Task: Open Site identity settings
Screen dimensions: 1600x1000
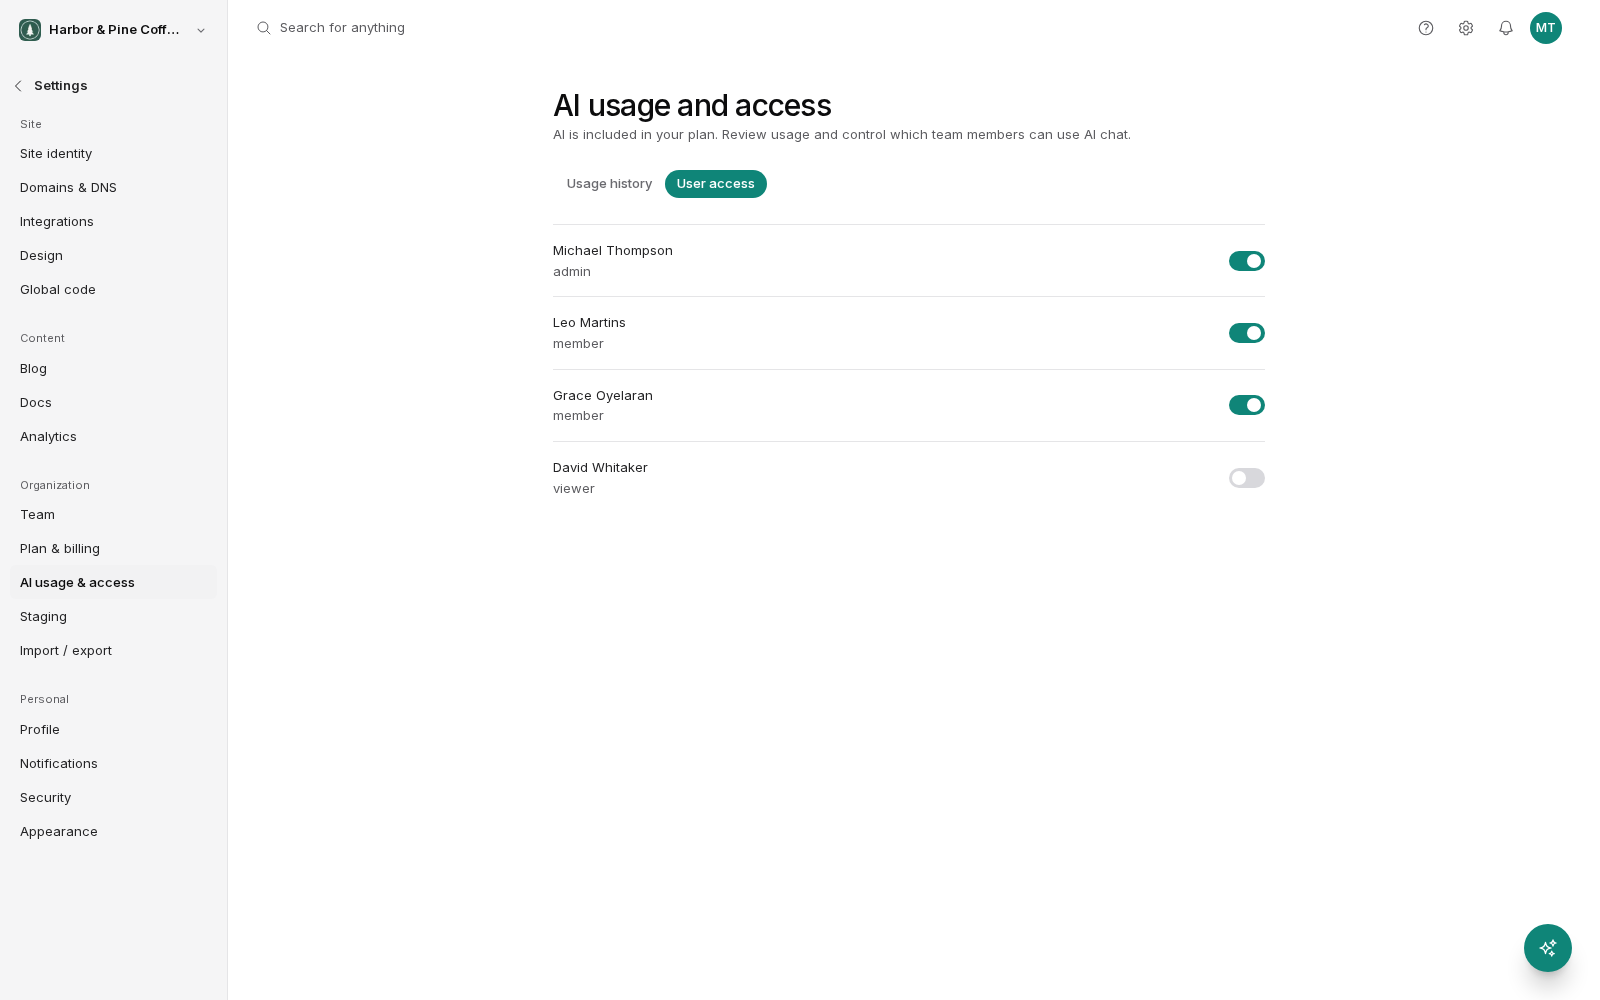Action: pos(113,154)
